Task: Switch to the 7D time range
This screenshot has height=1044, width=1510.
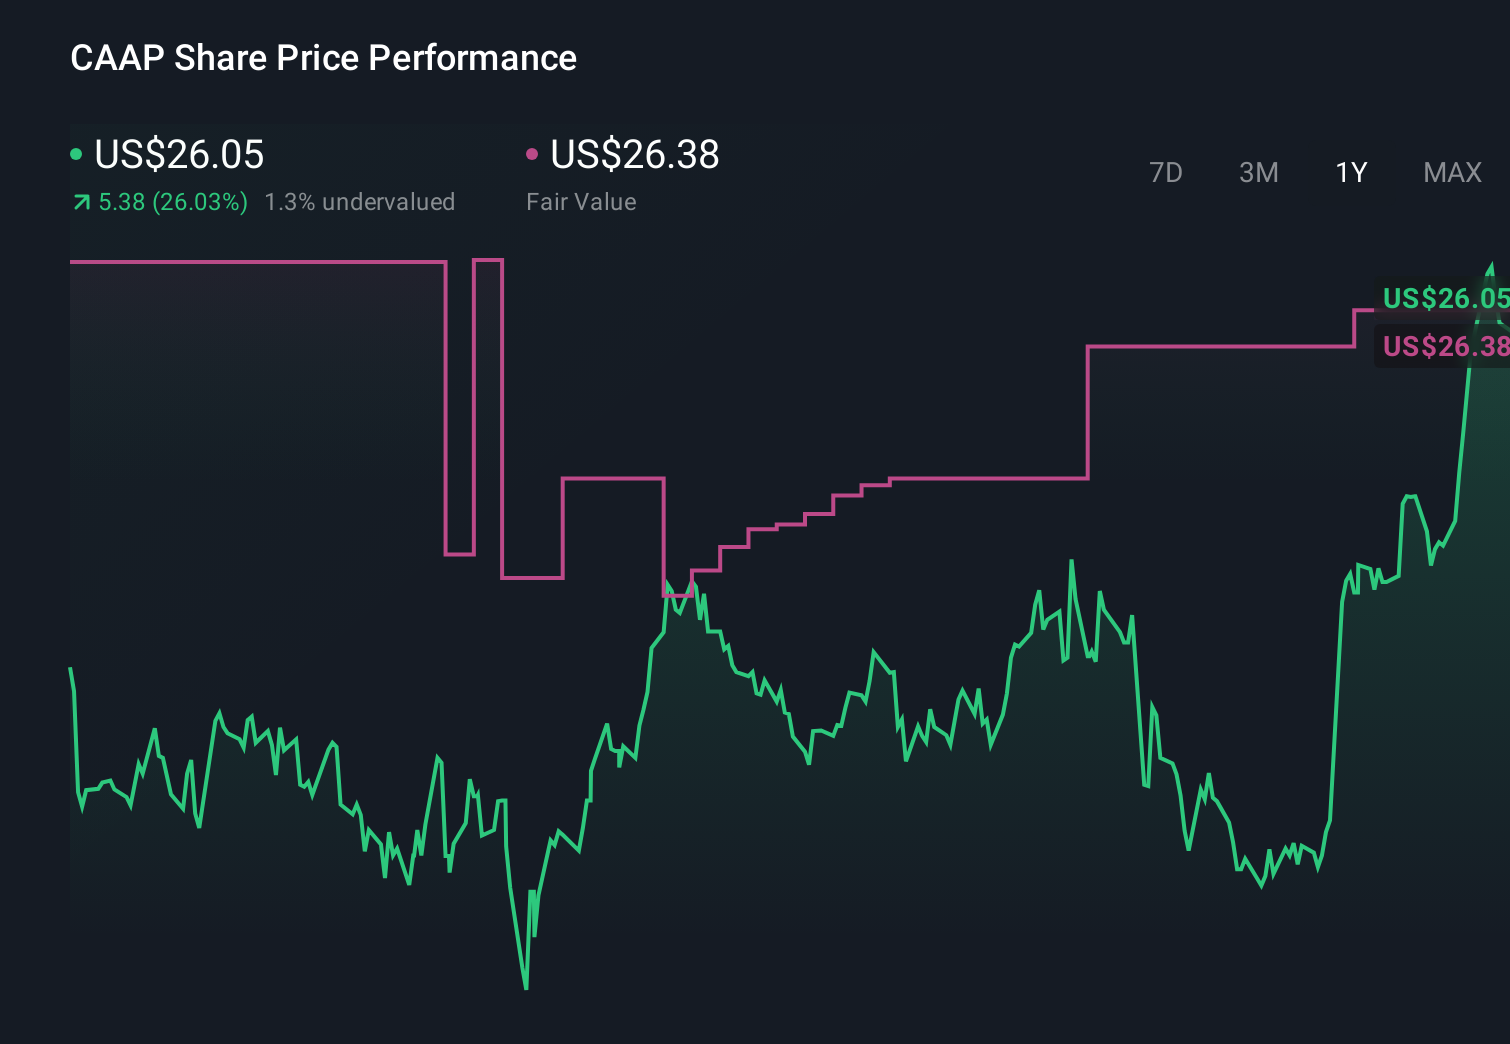Action: pos(1166,172)
